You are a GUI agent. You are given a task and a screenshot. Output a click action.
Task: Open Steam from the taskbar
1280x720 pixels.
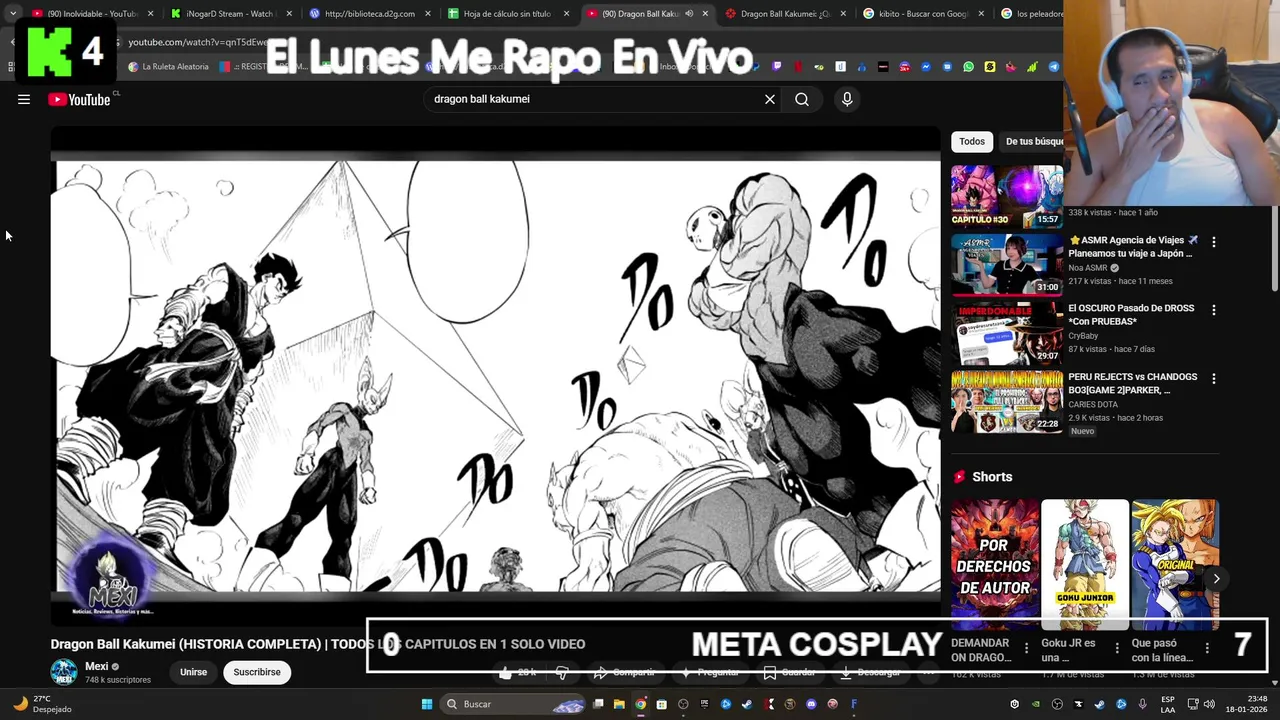pos(747,704)
